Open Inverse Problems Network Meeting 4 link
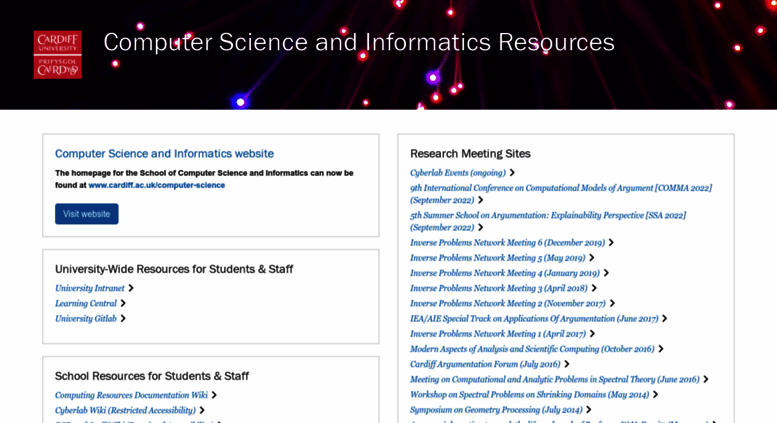The width and height of the screenshot is (777, 423). (505, 273)
